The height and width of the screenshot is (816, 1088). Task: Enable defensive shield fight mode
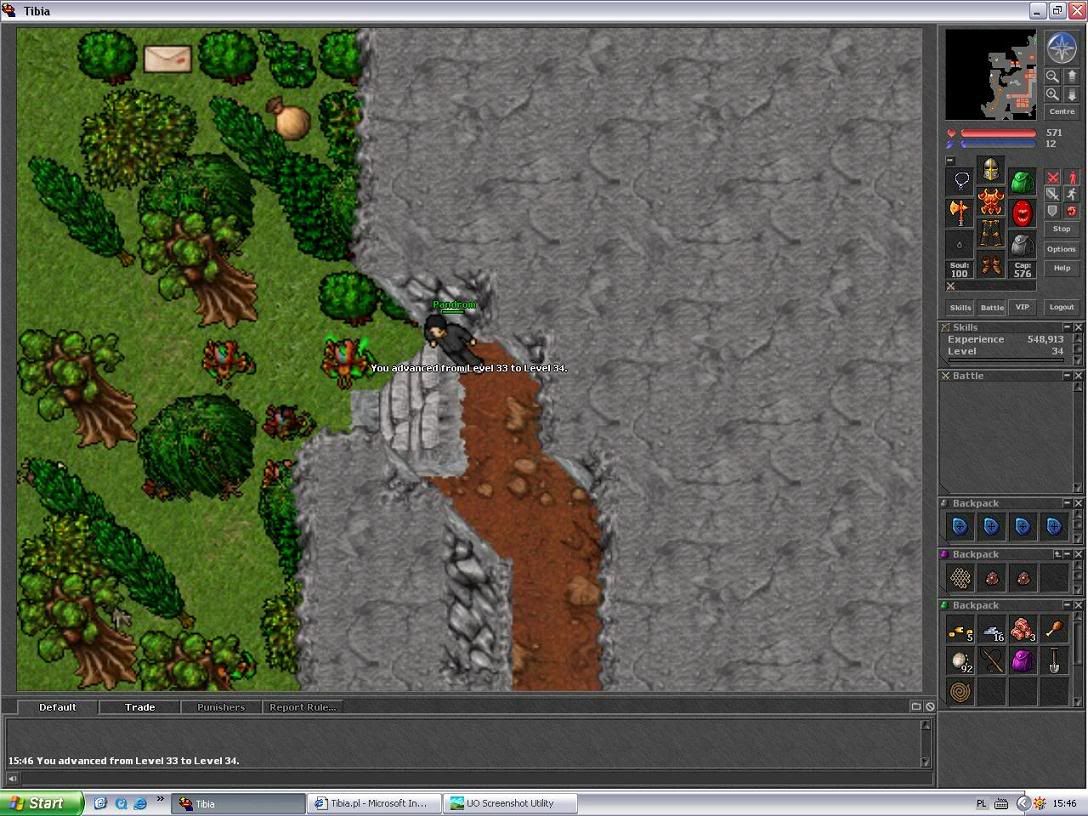click(1053, 212)
